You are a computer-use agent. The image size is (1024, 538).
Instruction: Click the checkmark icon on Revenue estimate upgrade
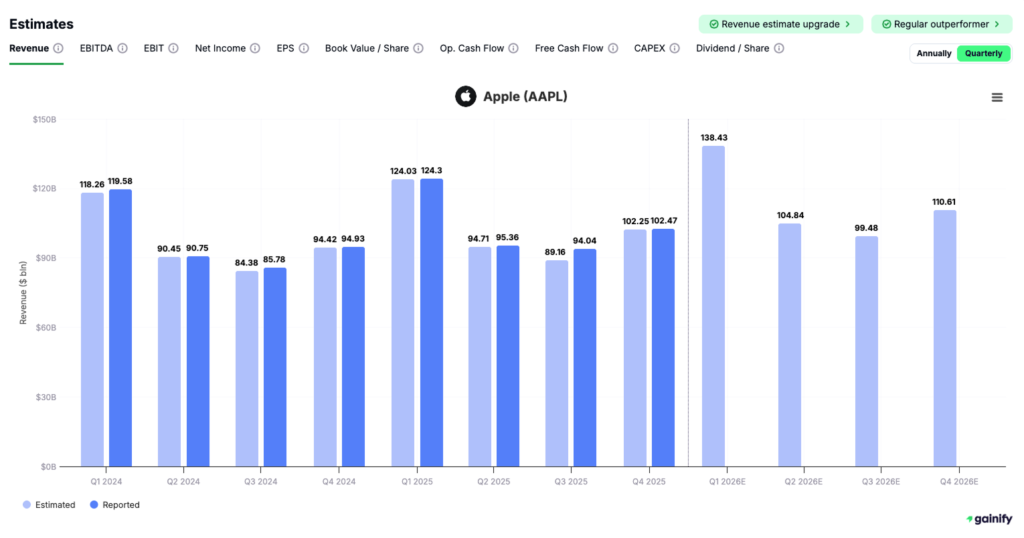(714, 24)
